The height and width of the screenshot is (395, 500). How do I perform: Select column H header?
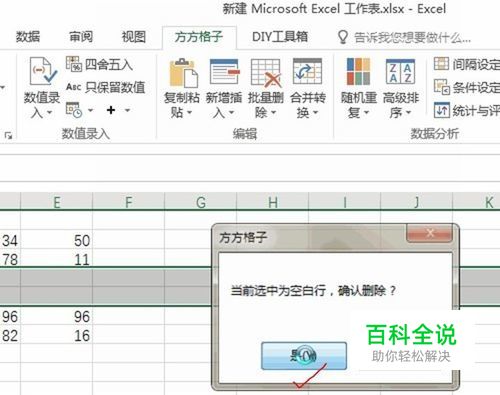click(x=273, y=202)
